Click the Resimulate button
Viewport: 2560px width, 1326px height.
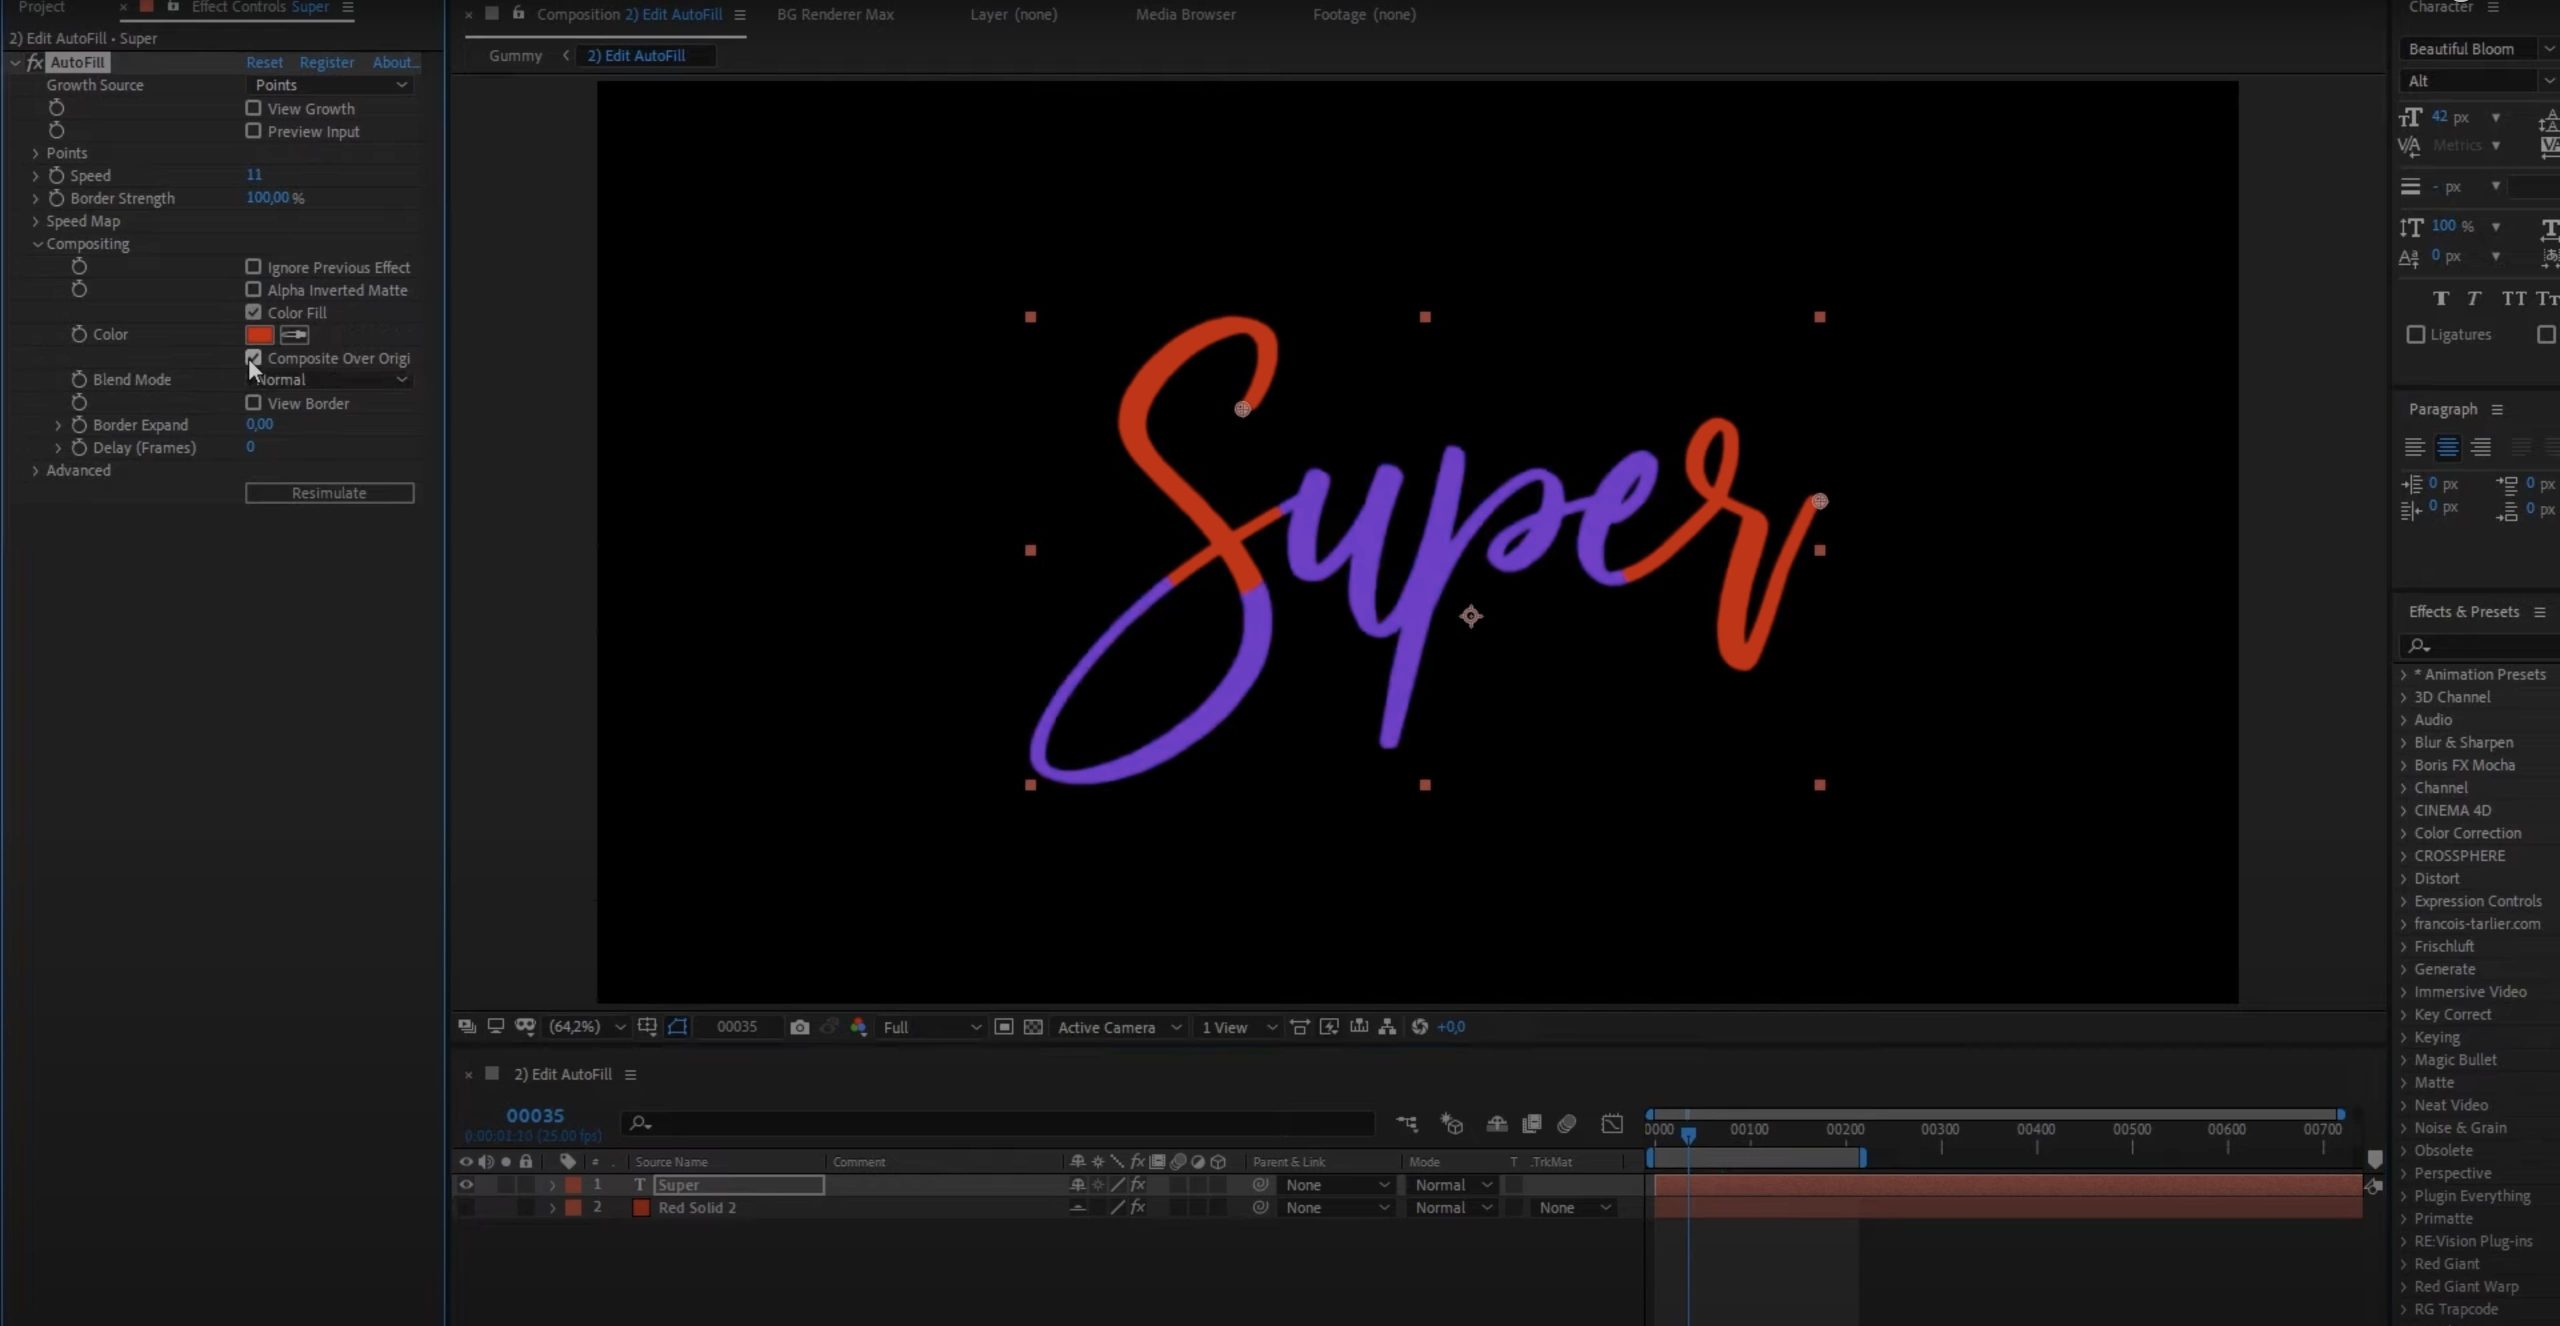330,492
